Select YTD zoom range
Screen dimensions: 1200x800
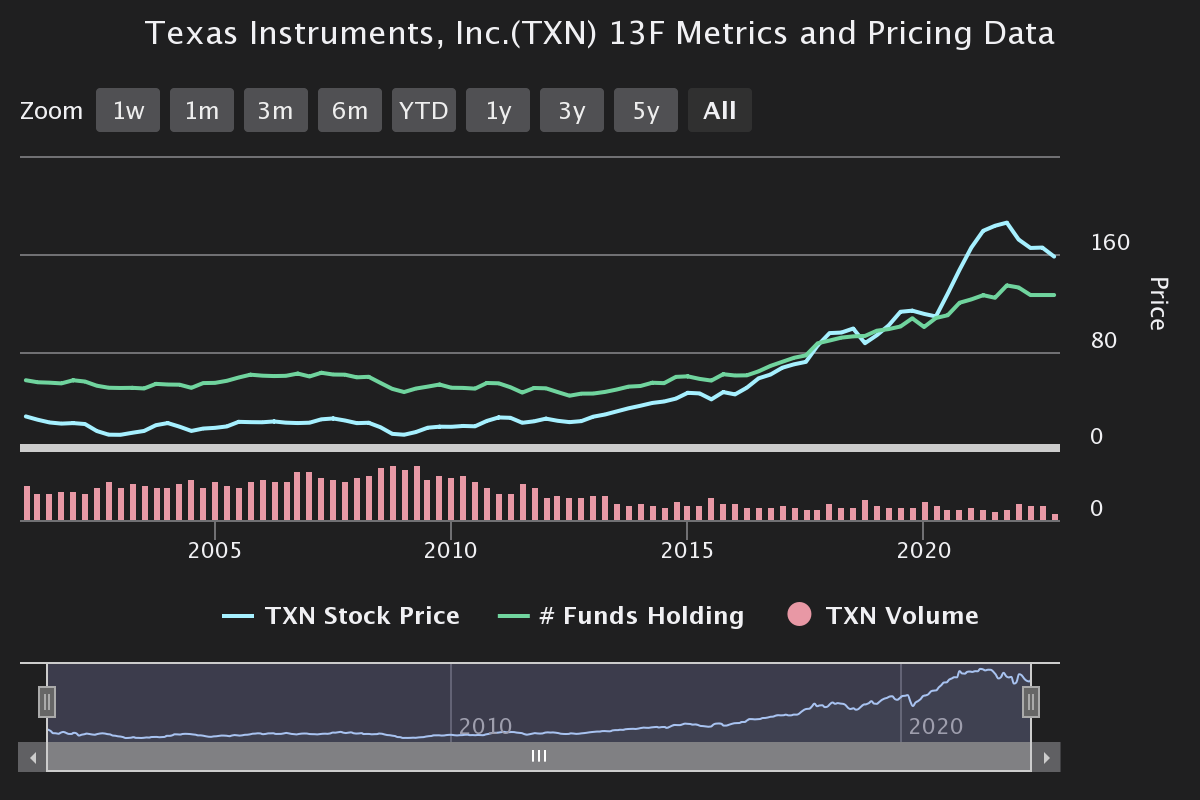coord(424,110)
